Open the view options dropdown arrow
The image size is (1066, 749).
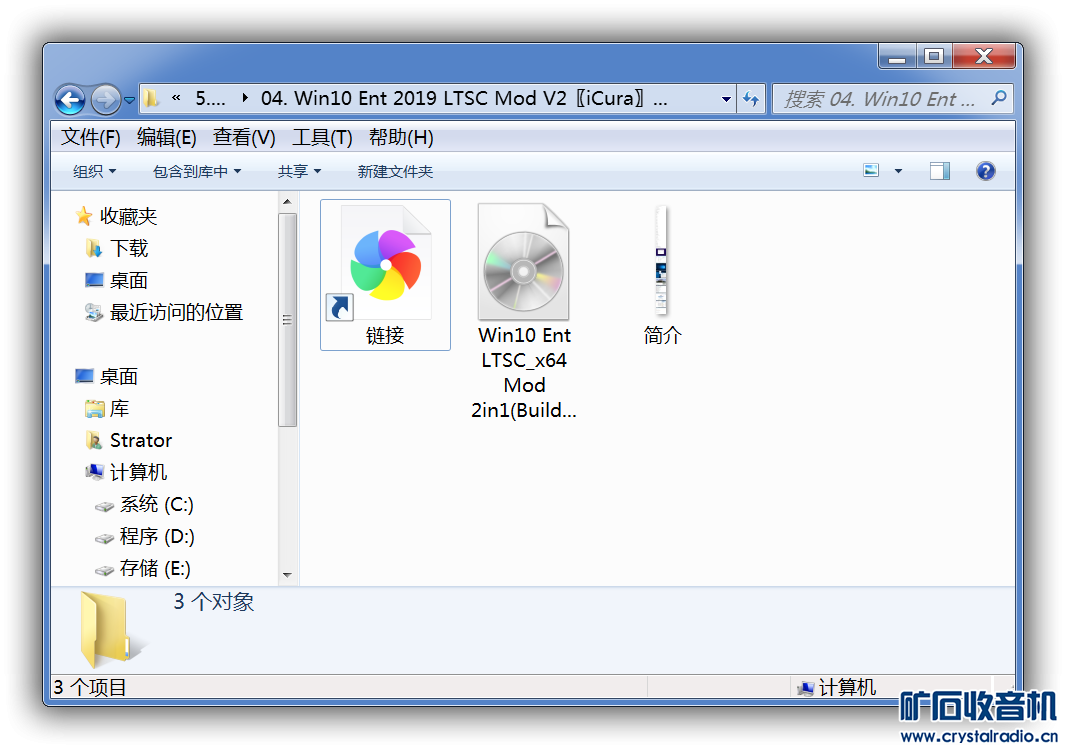pyautogui.click(x=898, y=171)
